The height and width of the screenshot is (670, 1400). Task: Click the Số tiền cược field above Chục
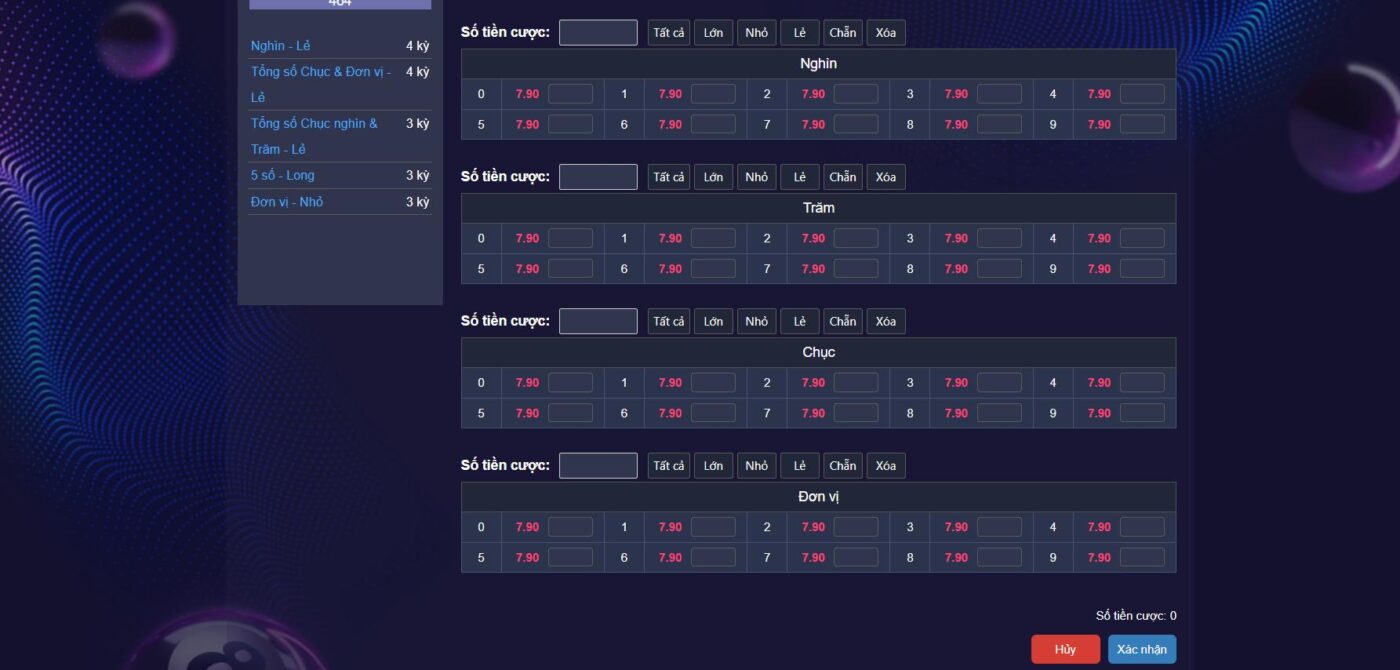598,321
